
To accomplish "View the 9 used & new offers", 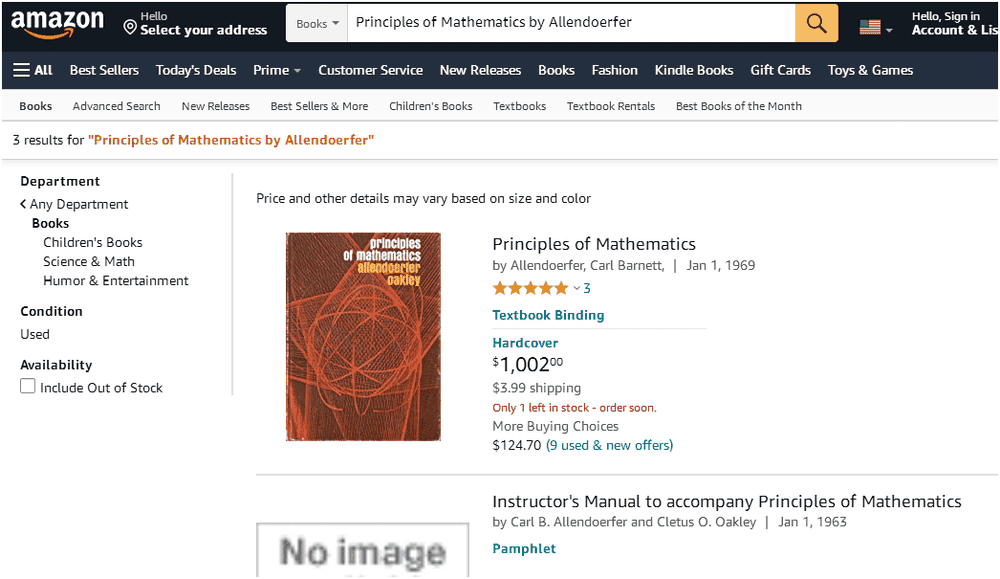I will tap(609, 445).
